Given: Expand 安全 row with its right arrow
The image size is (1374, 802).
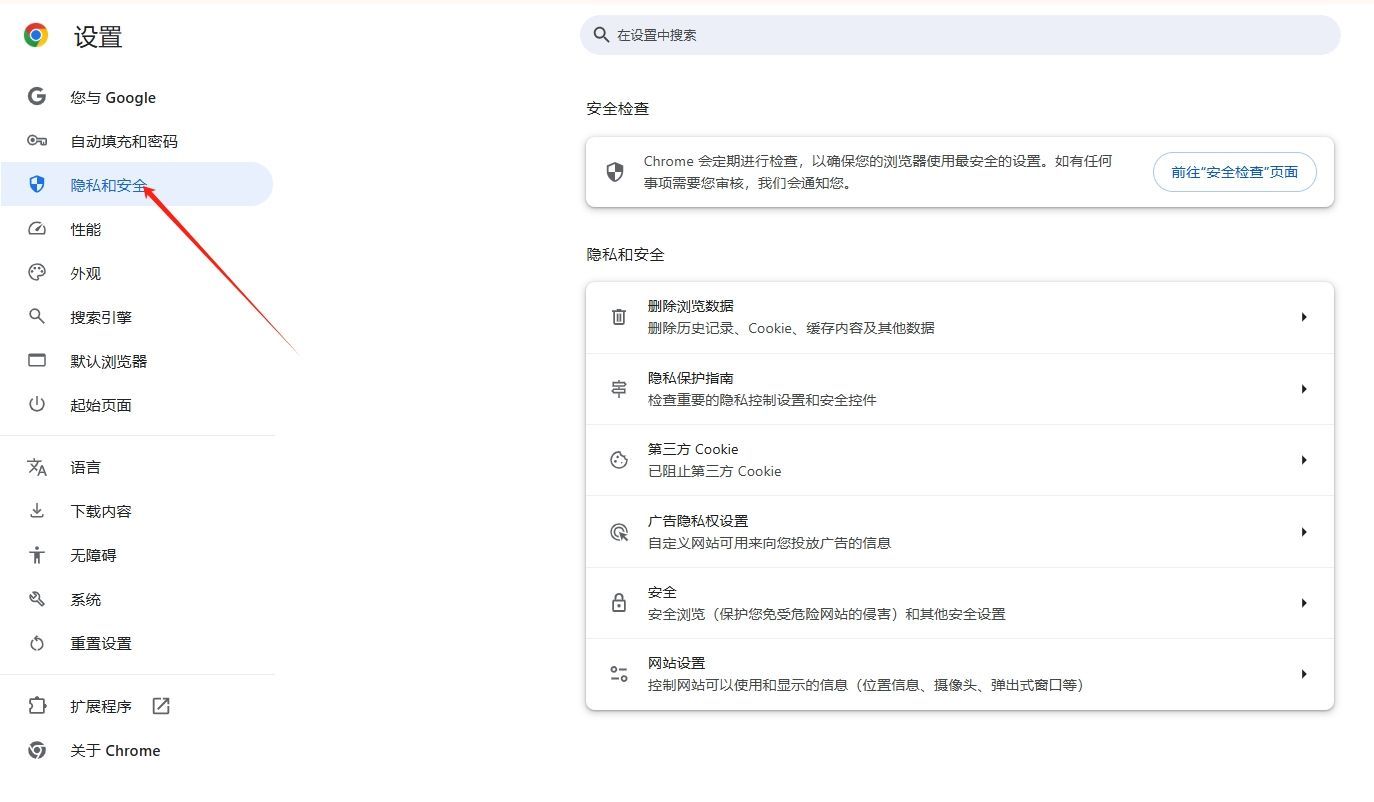Looking at the screenshot, I should (1304, 603).
